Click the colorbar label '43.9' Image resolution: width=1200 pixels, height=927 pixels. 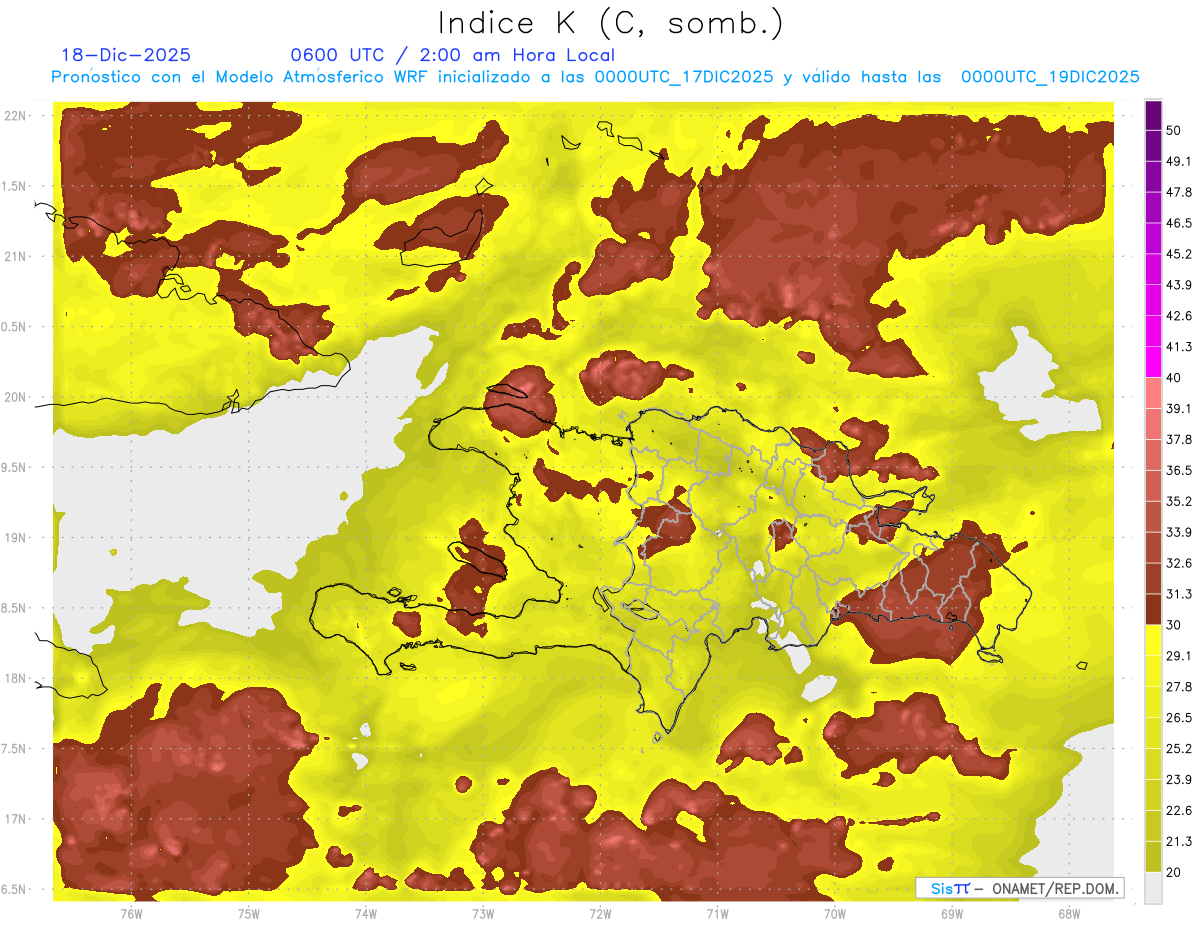pyautogui.click(x=1178, y=285)
